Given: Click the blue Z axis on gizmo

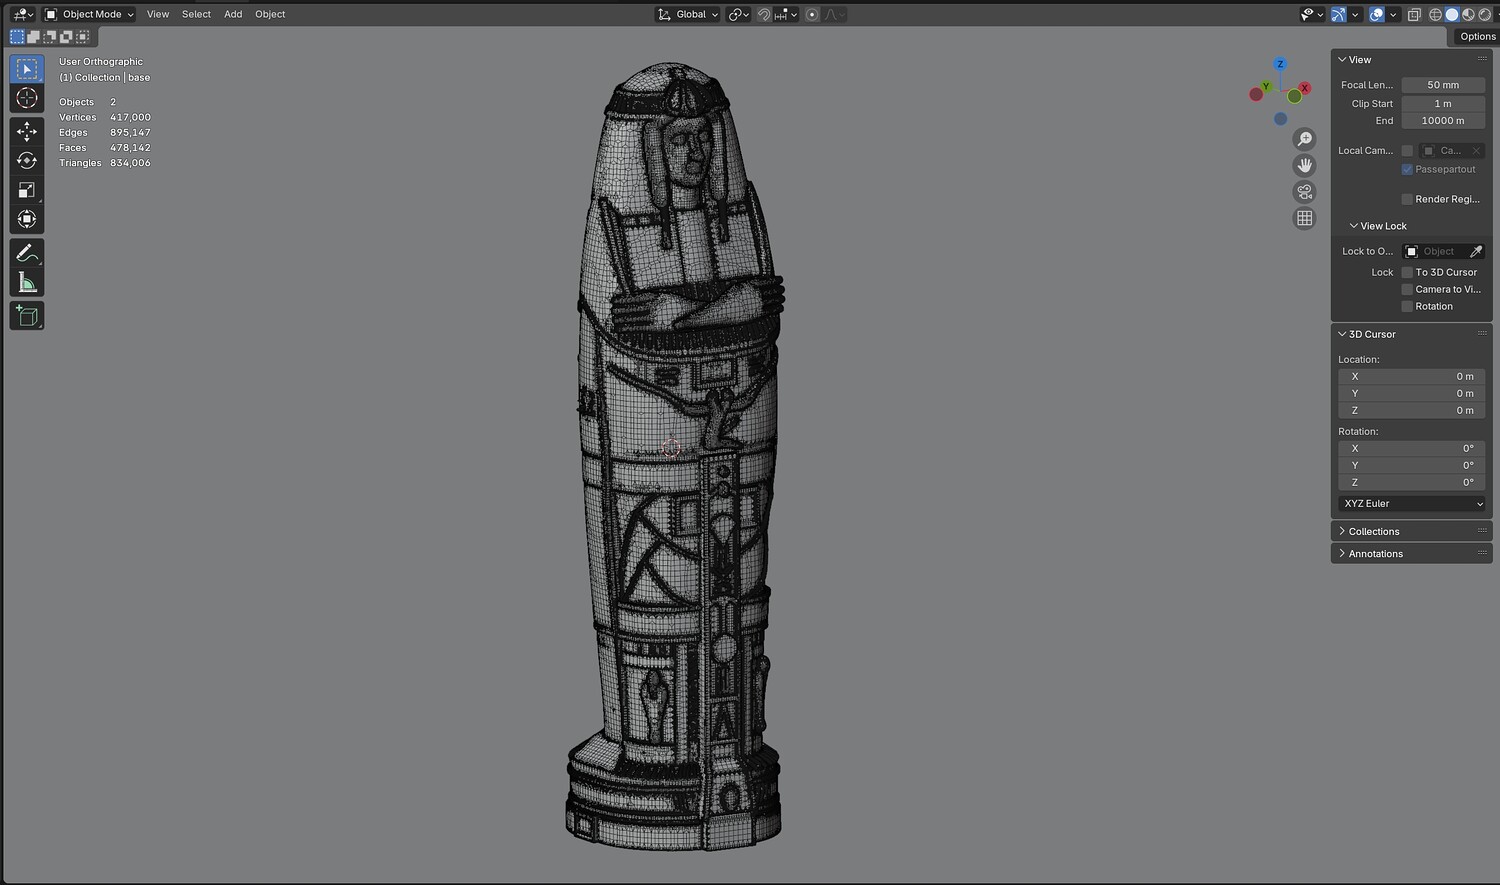Looking at the screenshot, I should click(1280, 65).
